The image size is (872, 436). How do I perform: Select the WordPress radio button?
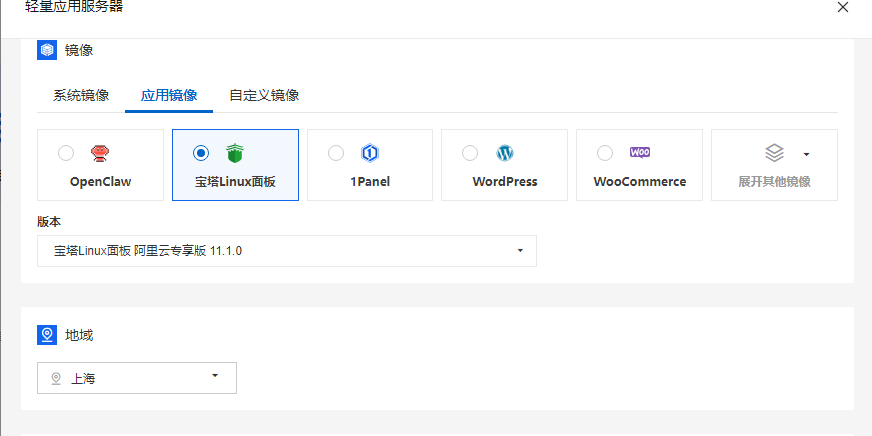pyautogui.click(x=470, y=153)
